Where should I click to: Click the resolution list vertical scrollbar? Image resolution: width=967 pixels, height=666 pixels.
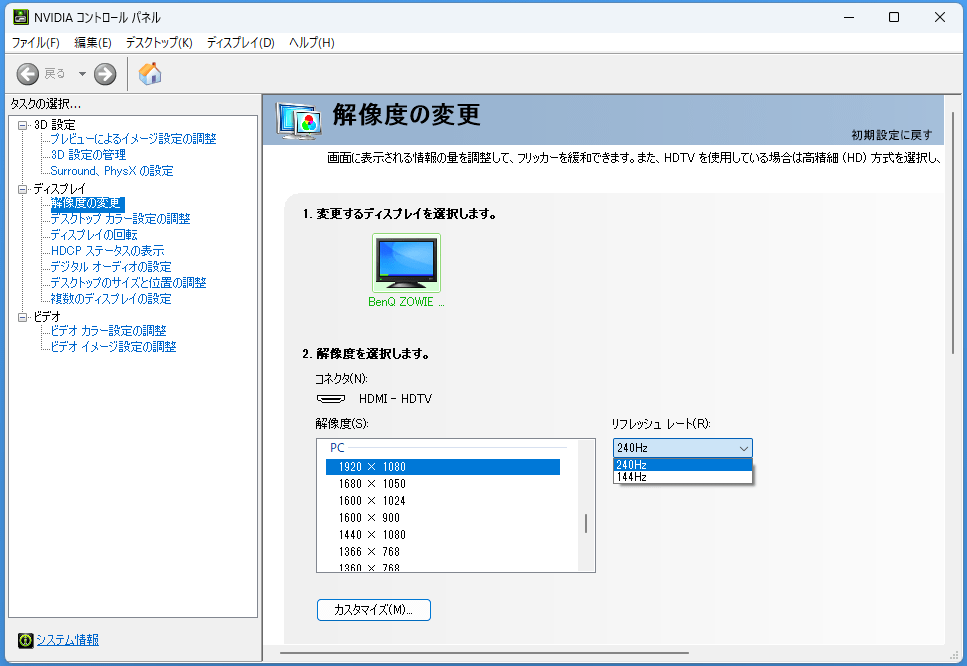(586, 506)
